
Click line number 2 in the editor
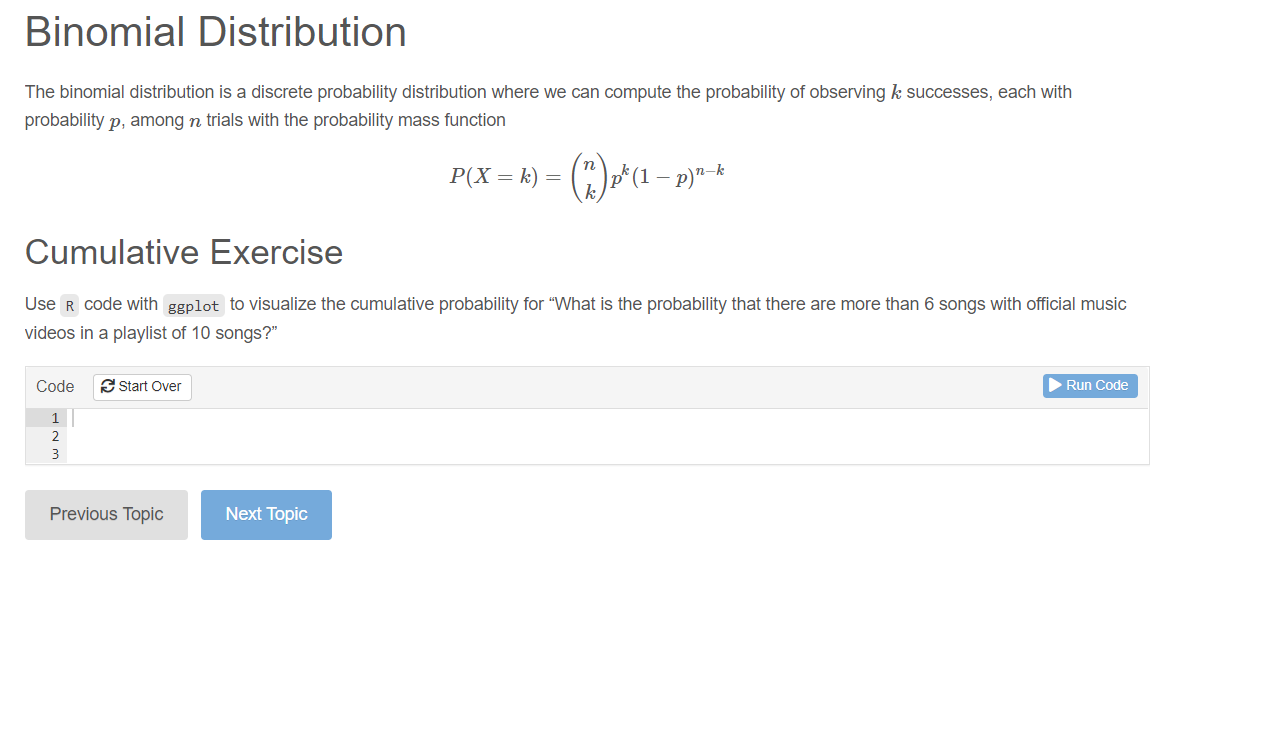55,436
